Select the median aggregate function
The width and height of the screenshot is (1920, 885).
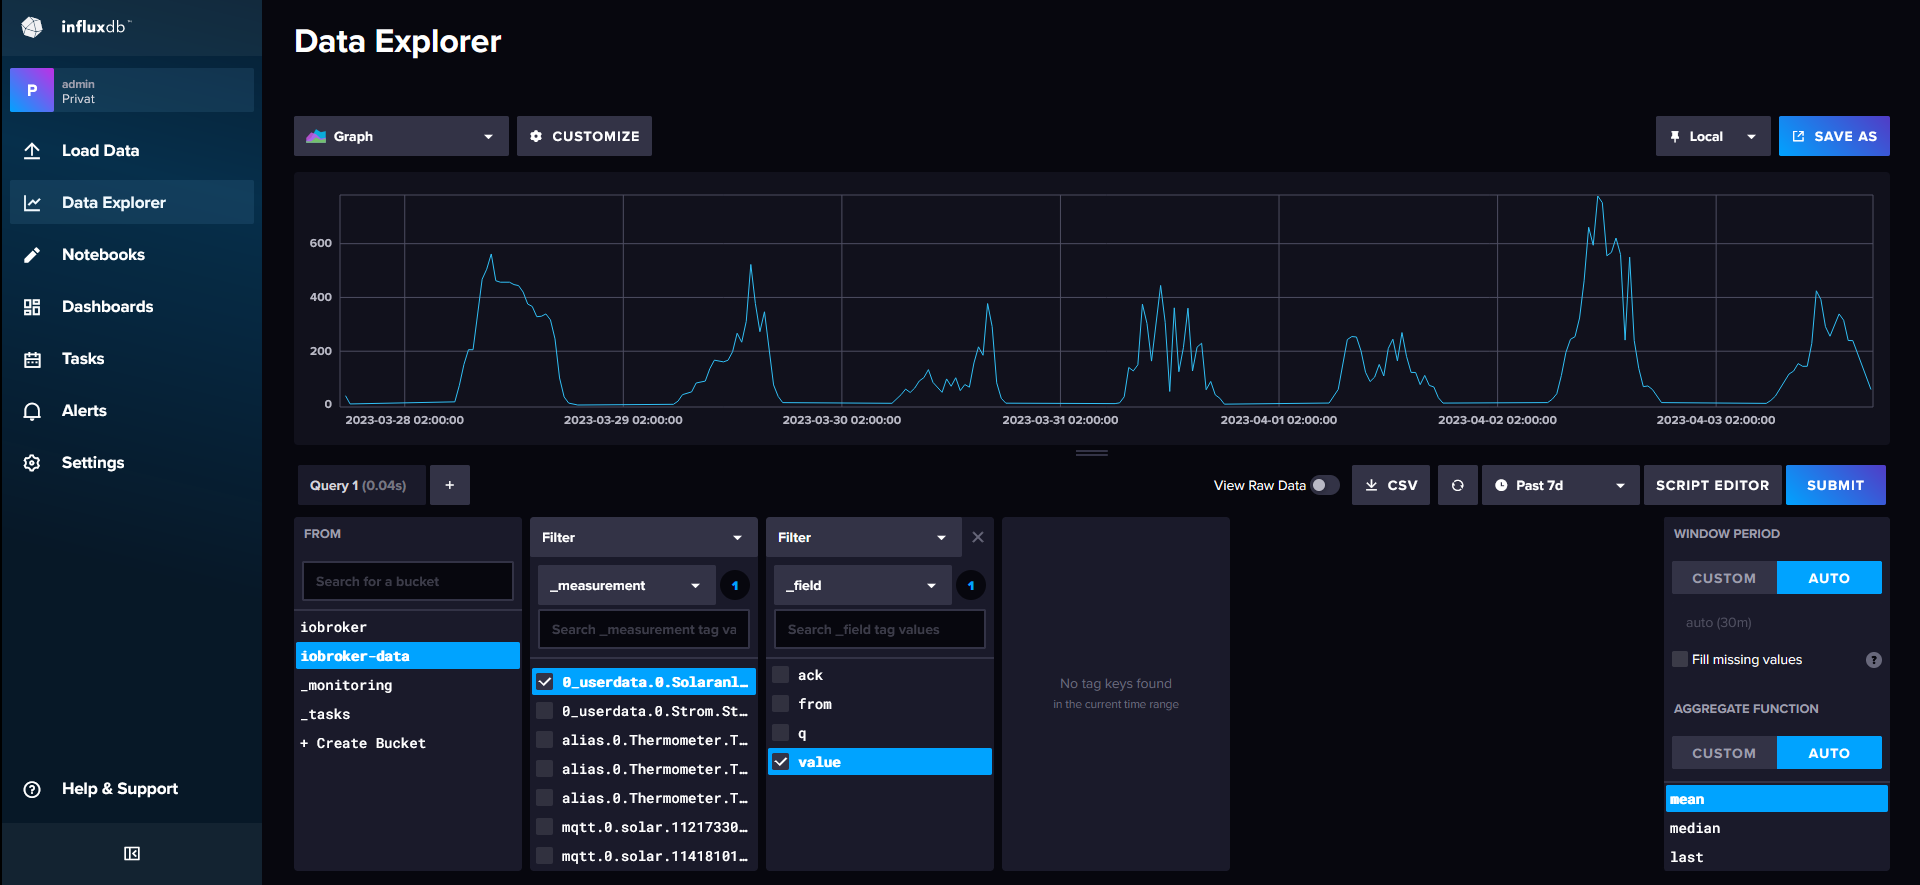coord(1777,828)
